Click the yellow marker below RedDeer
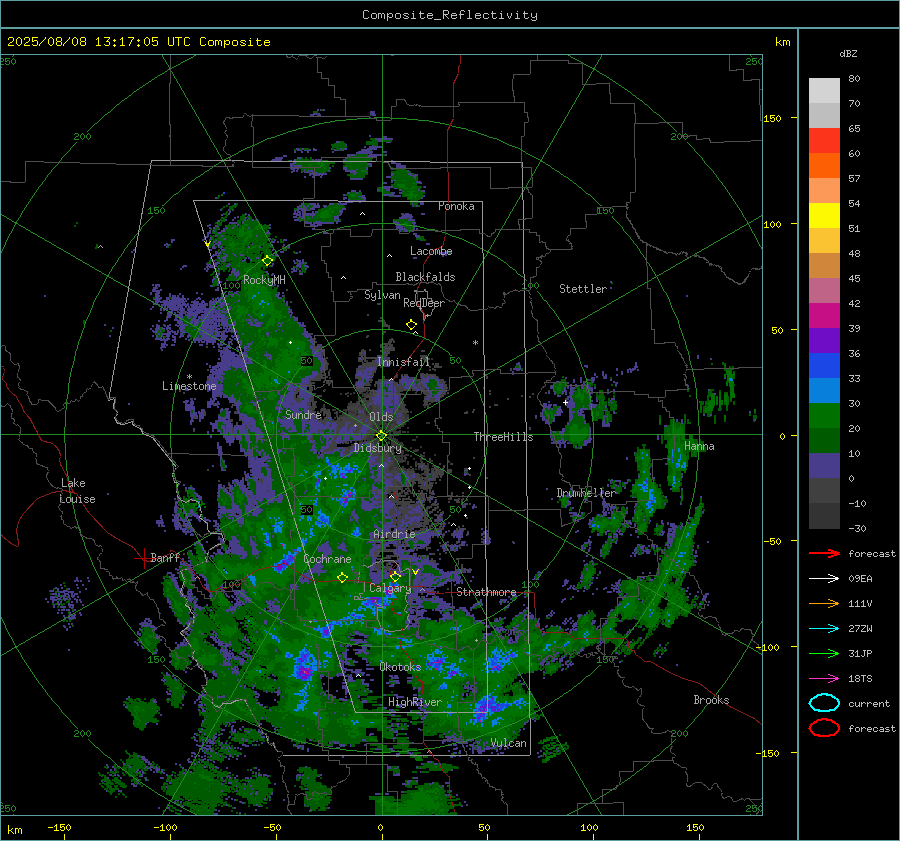 (x=412, y=325)
